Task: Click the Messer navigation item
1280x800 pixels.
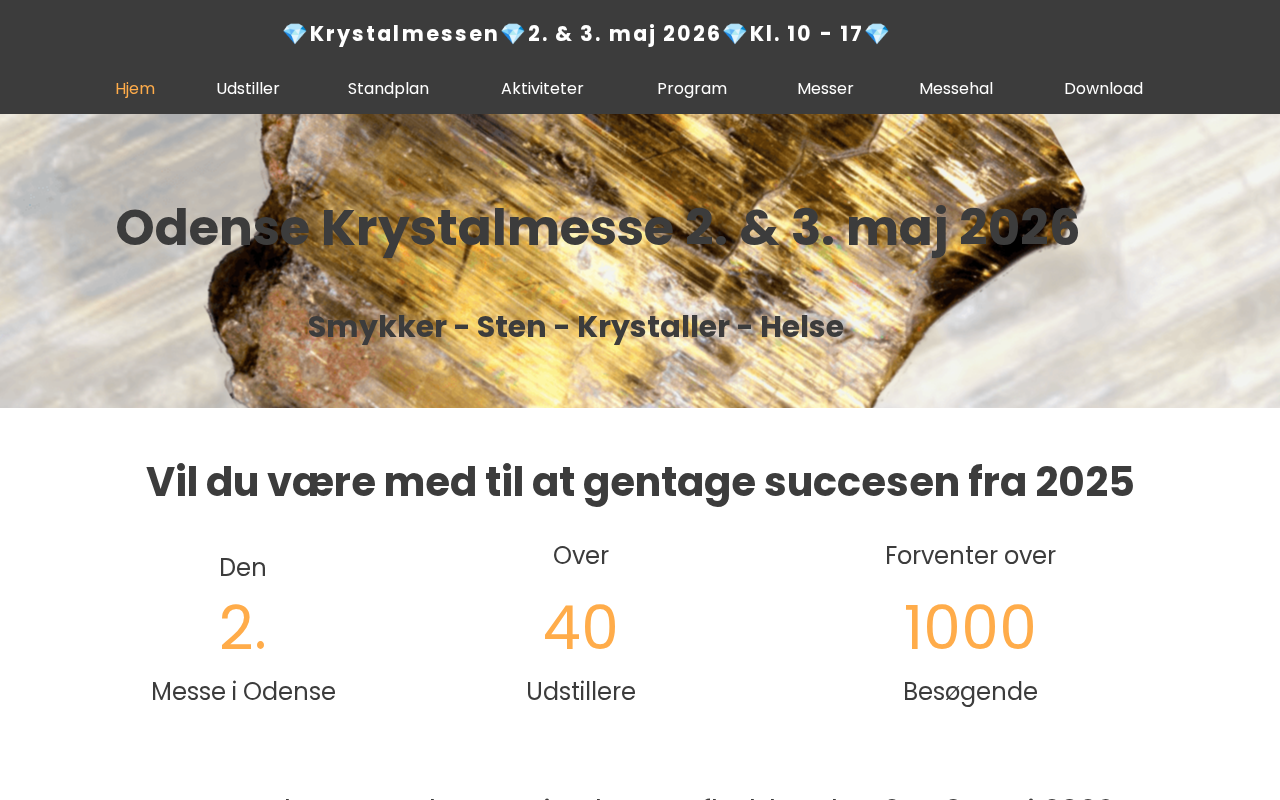Action: pyautogui.click(x=825, y=89)
